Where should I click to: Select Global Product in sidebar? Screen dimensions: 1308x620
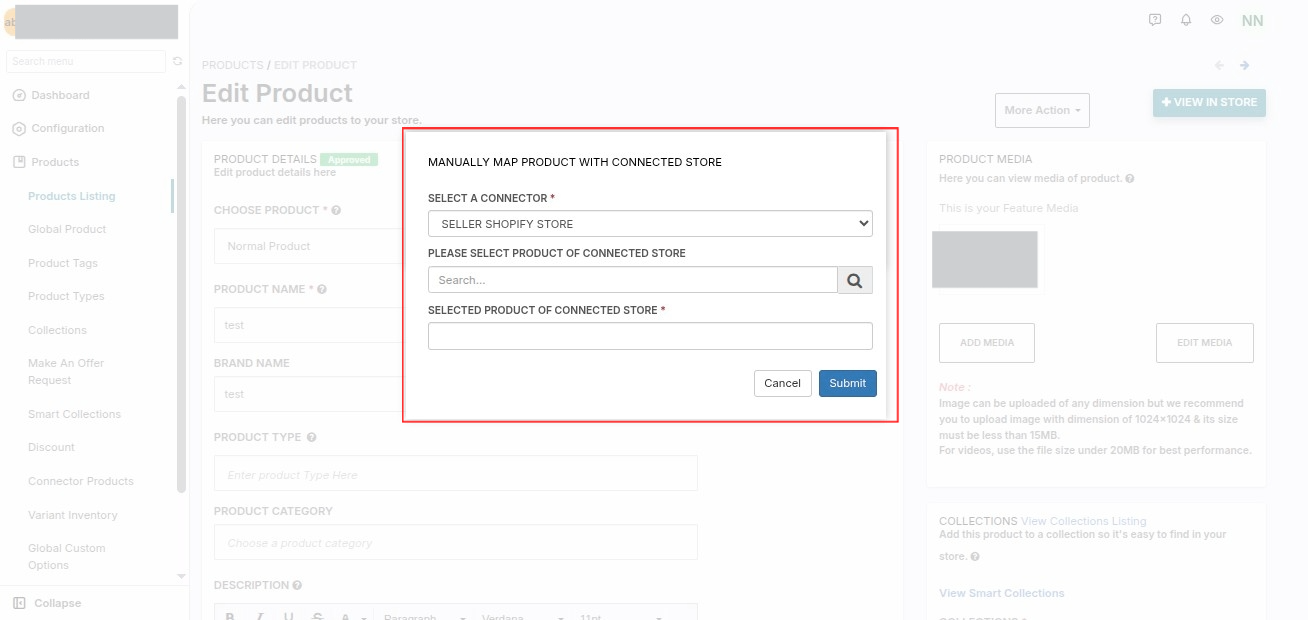(67, 229)
